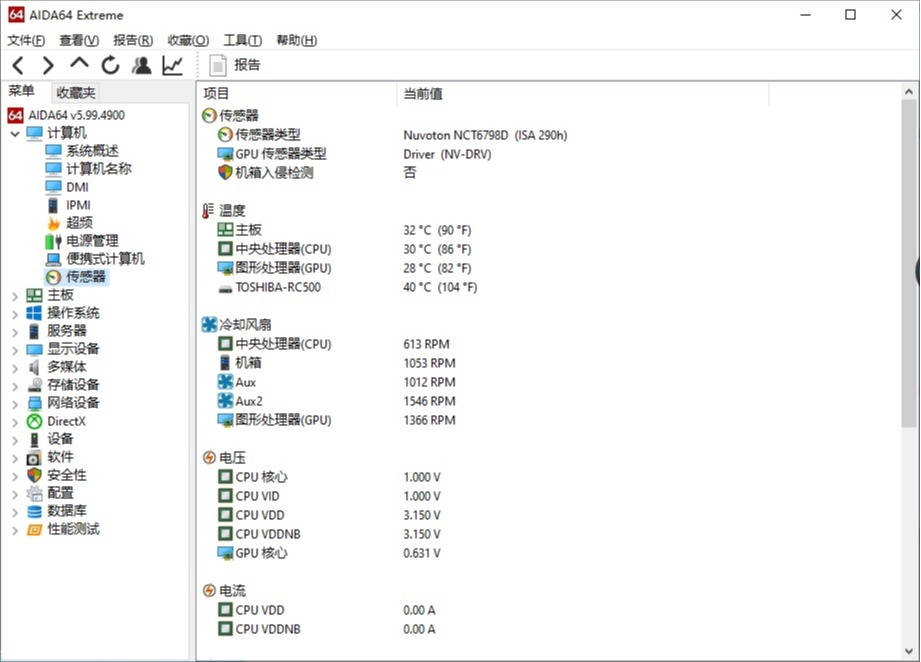Click the scroll down arrow of the report list
The height and width of the screenshot is (662, 921).
909,651
